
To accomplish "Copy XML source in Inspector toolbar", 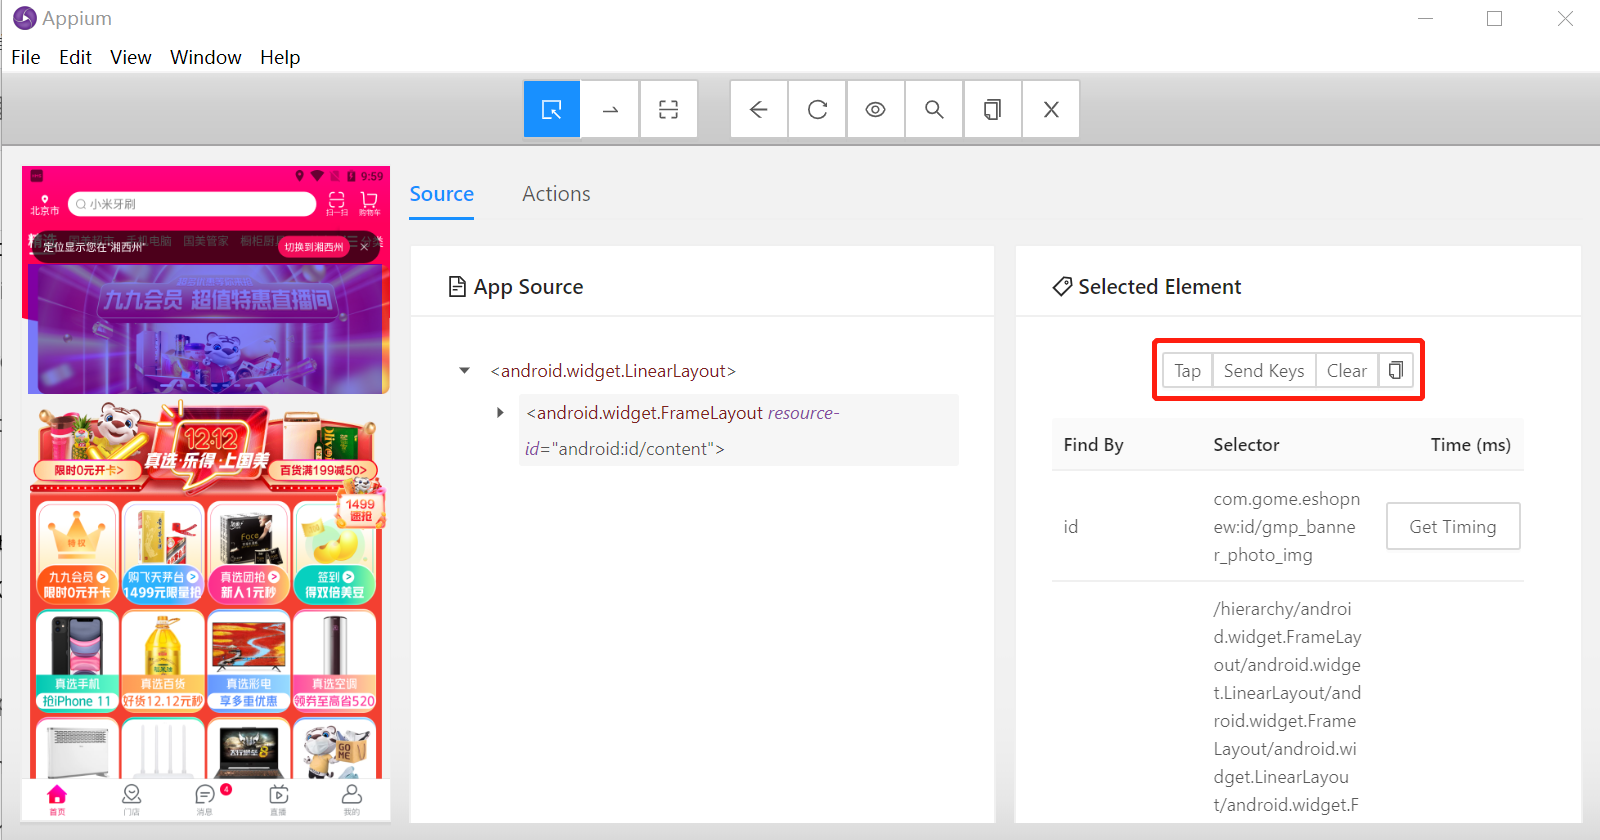I will click(992, 109).
